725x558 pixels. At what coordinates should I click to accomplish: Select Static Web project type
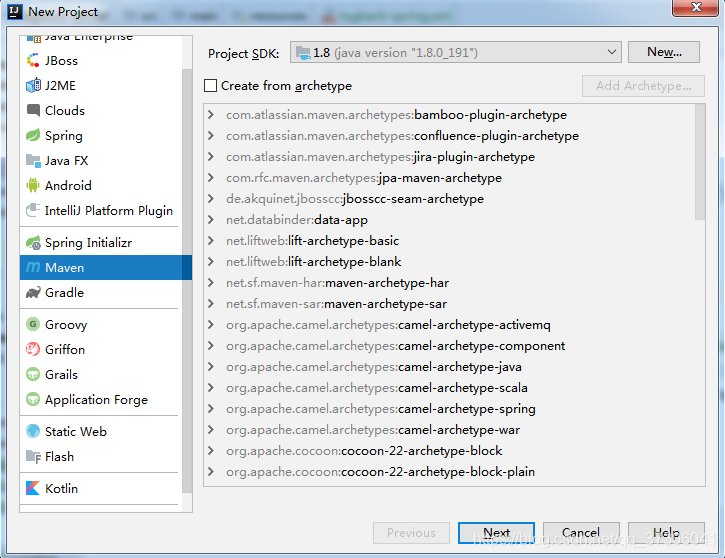pyautogui.click(x=101, y=431)
